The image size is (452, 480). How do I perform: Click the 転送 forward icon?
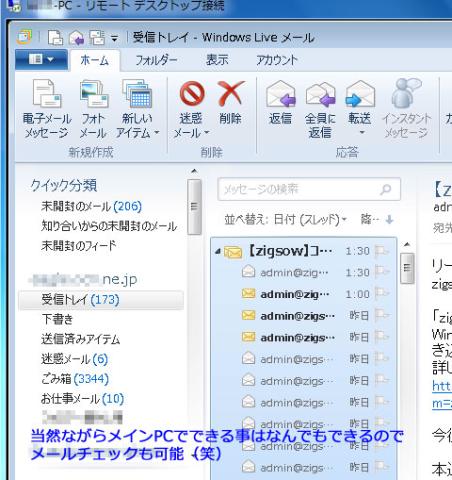360,94
